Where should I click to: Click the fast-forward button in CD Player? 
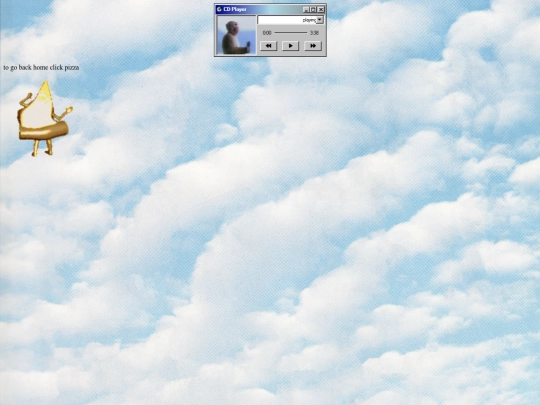pyautogui.click(x=313, y=46)
